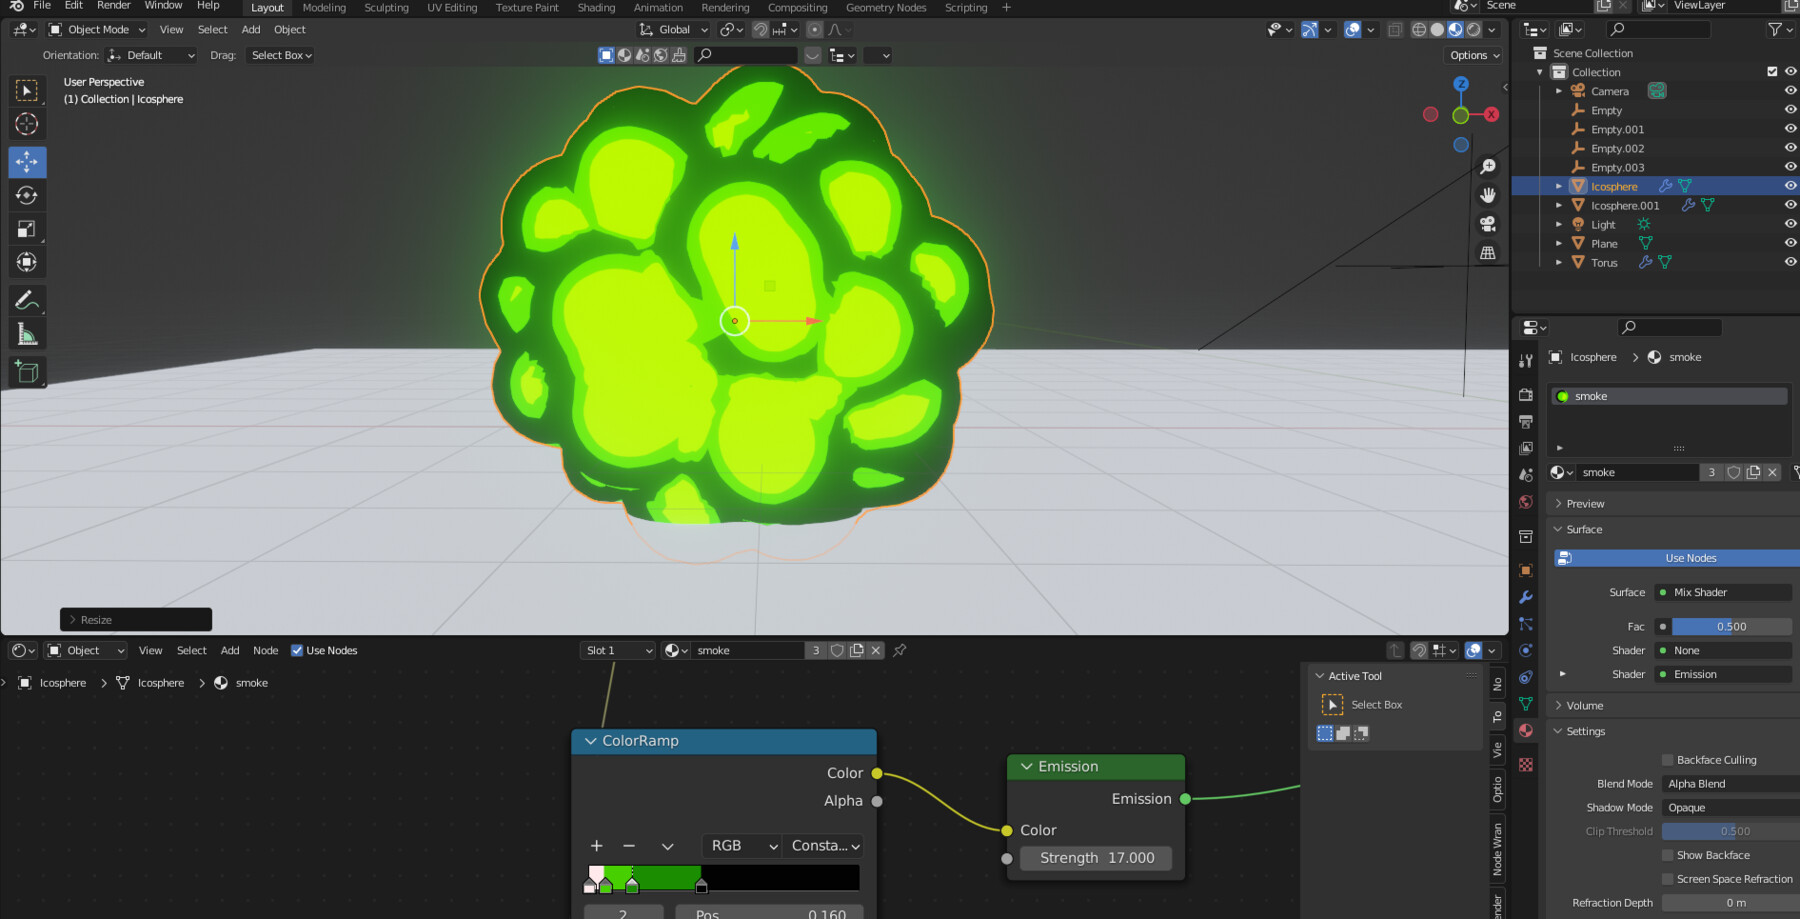Switch viewport to Rendered shading mode
Viewport: 1800px width, 919px height.
coord(1472,29)
